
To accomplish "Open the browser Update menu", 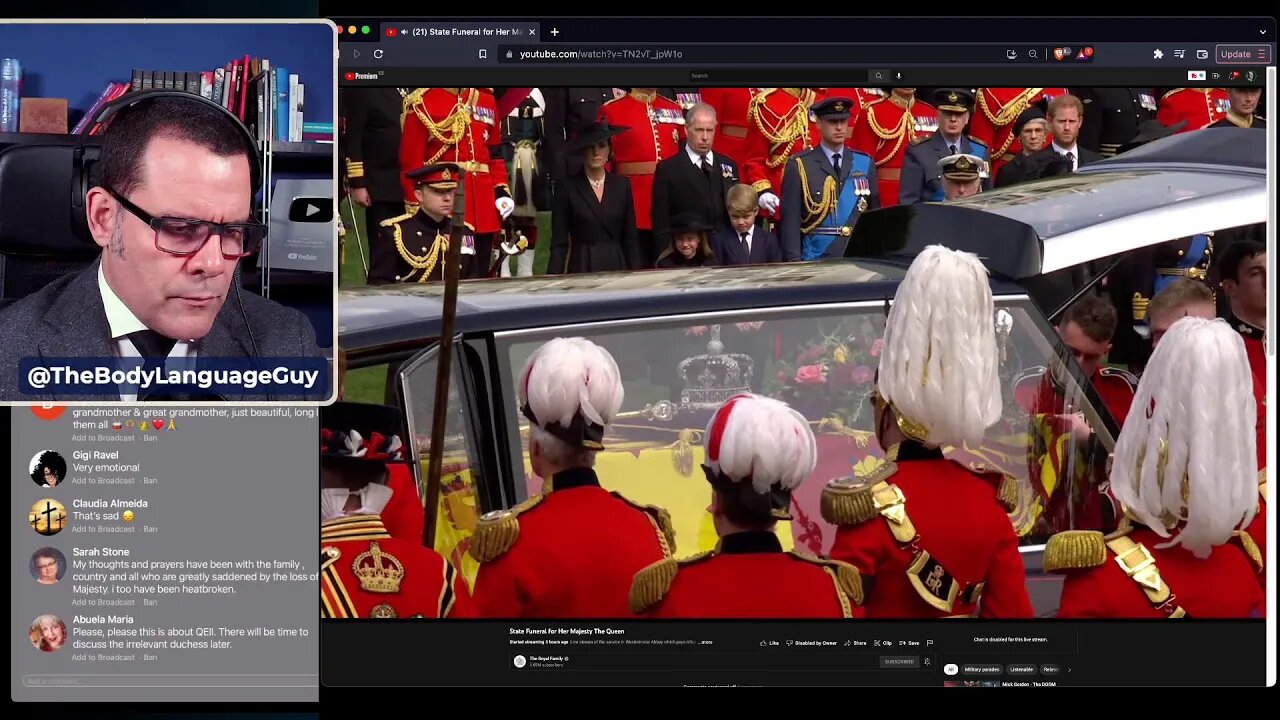I will [1243, 54].
